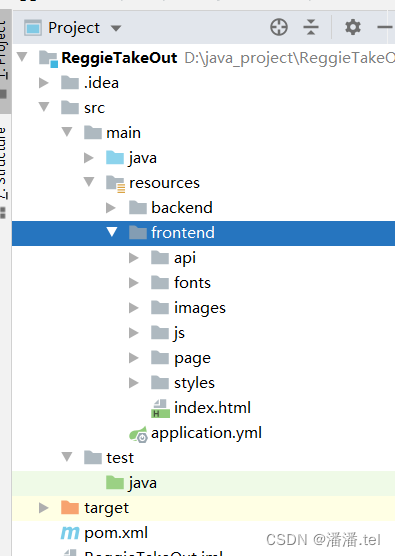Viewport: 395px width, 556px height.
Task: Expand the images folder arrow
Action: coord(134,308)
